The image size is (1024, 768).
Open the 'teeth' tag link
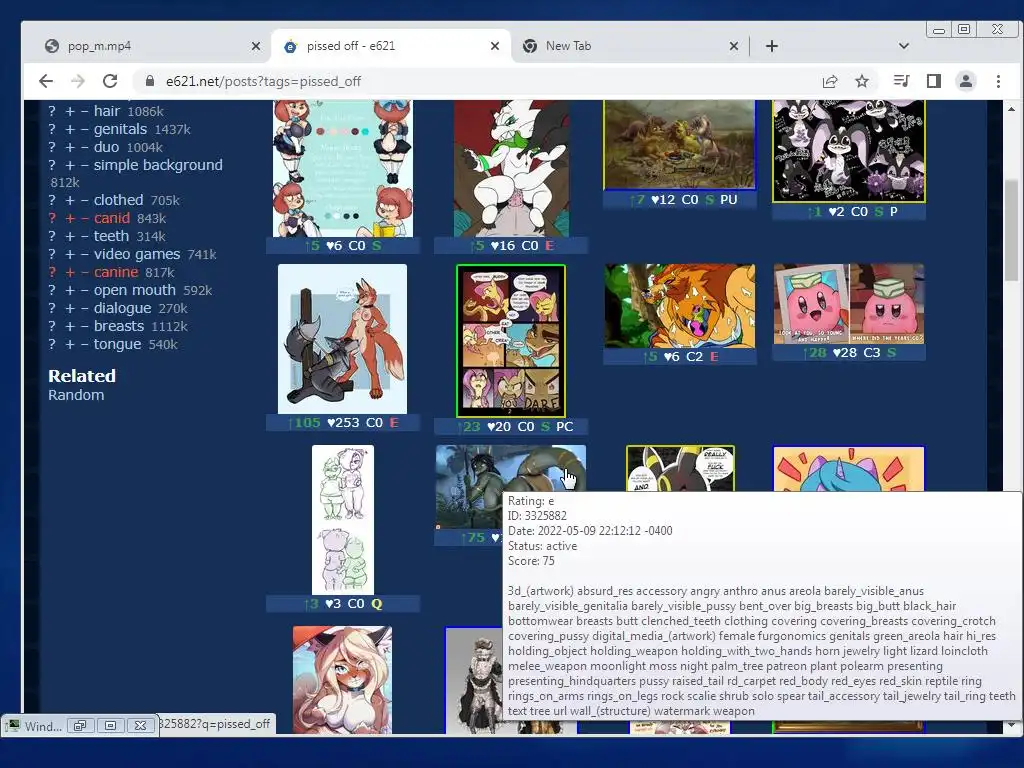(x=111, y=236)
